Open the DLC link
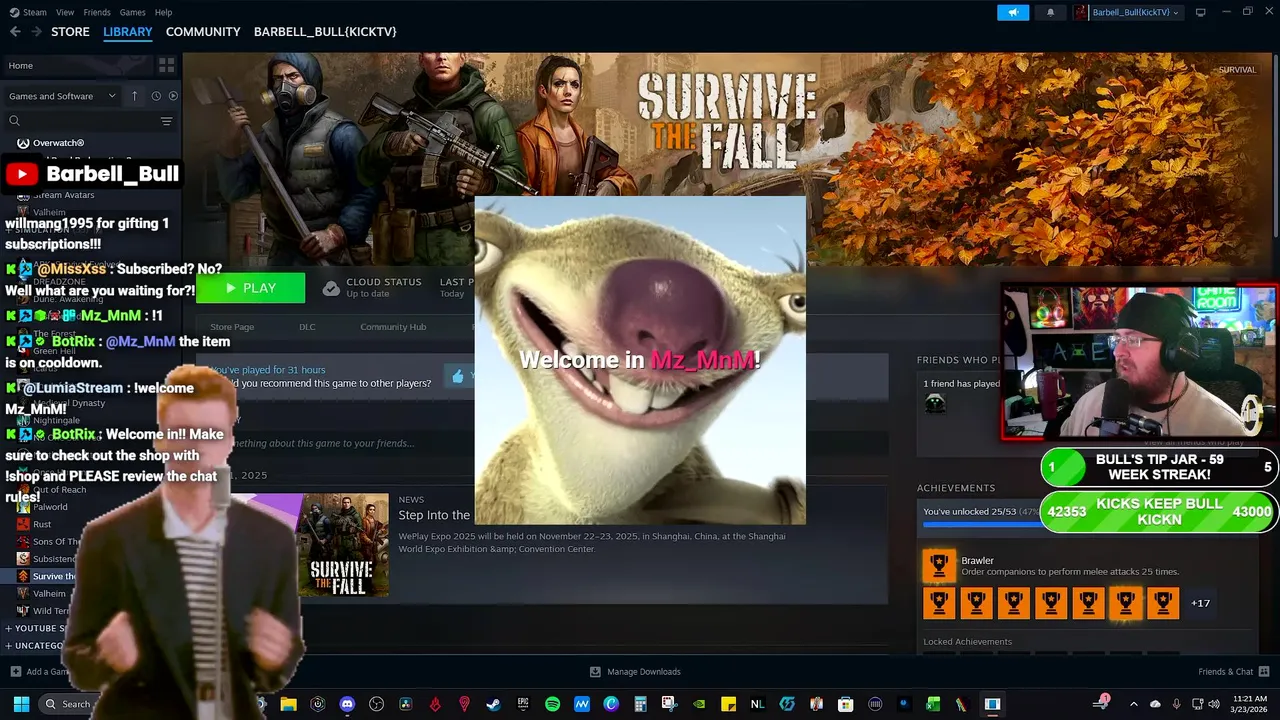This screenshot has height=720, width=1280. pos(307,327)
